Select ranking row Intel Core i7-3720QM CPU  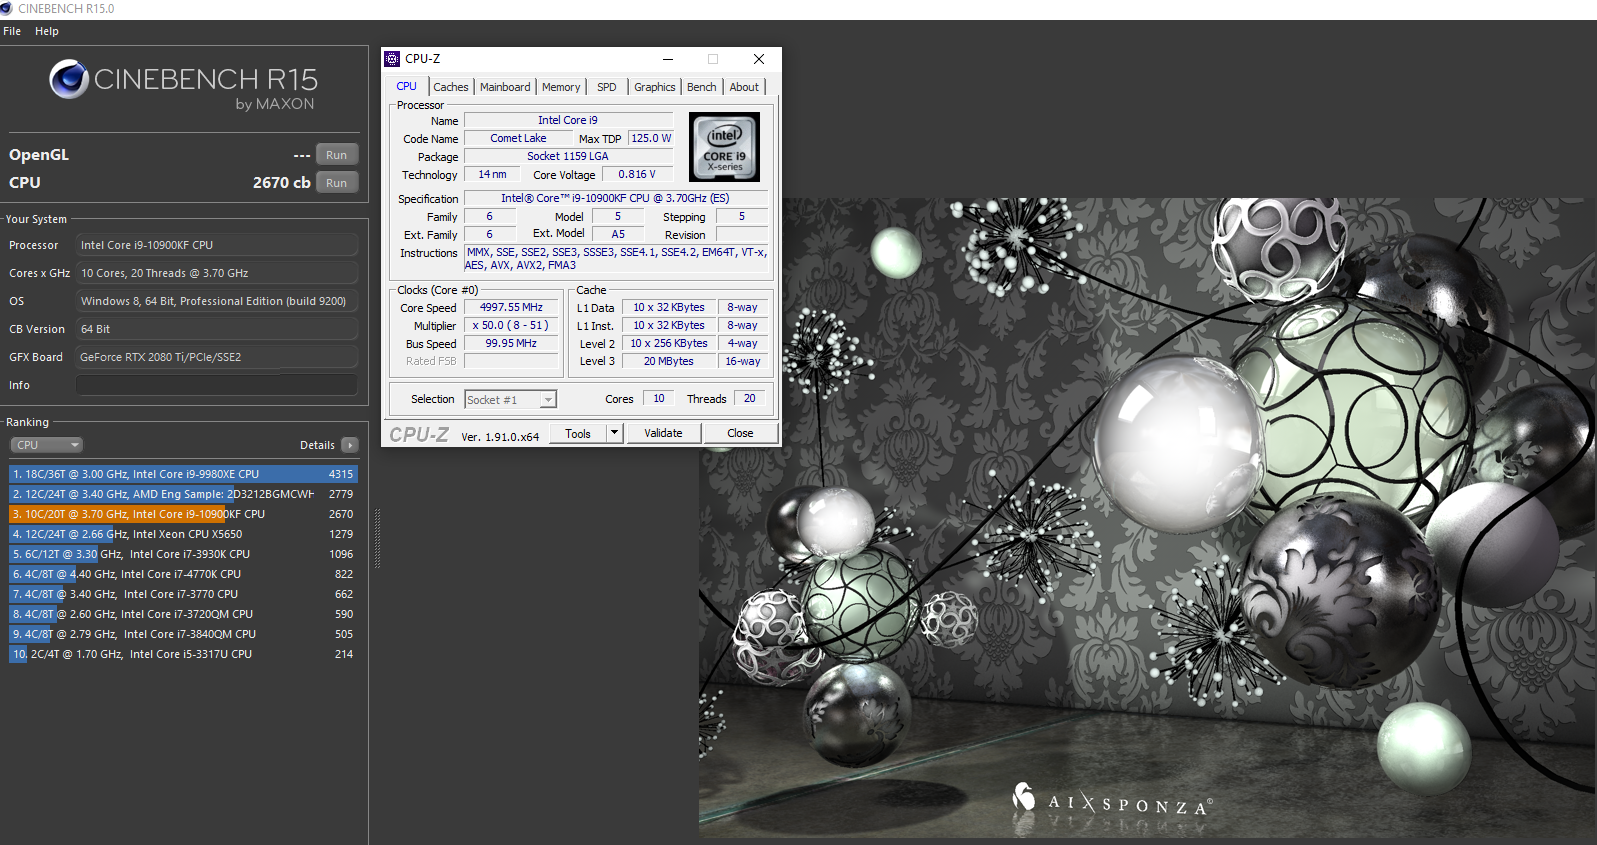183,614
